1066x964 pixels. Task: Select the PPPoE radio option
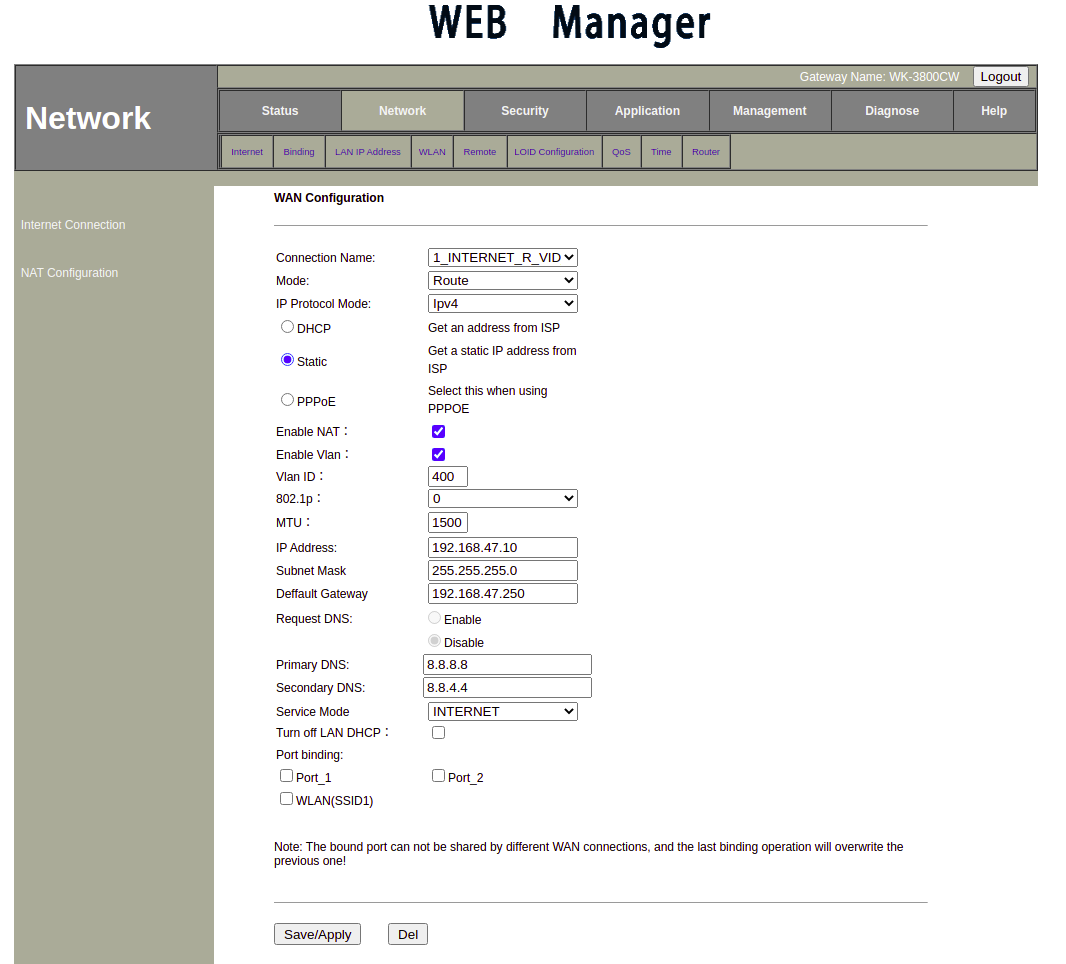[x=288, y=400]
